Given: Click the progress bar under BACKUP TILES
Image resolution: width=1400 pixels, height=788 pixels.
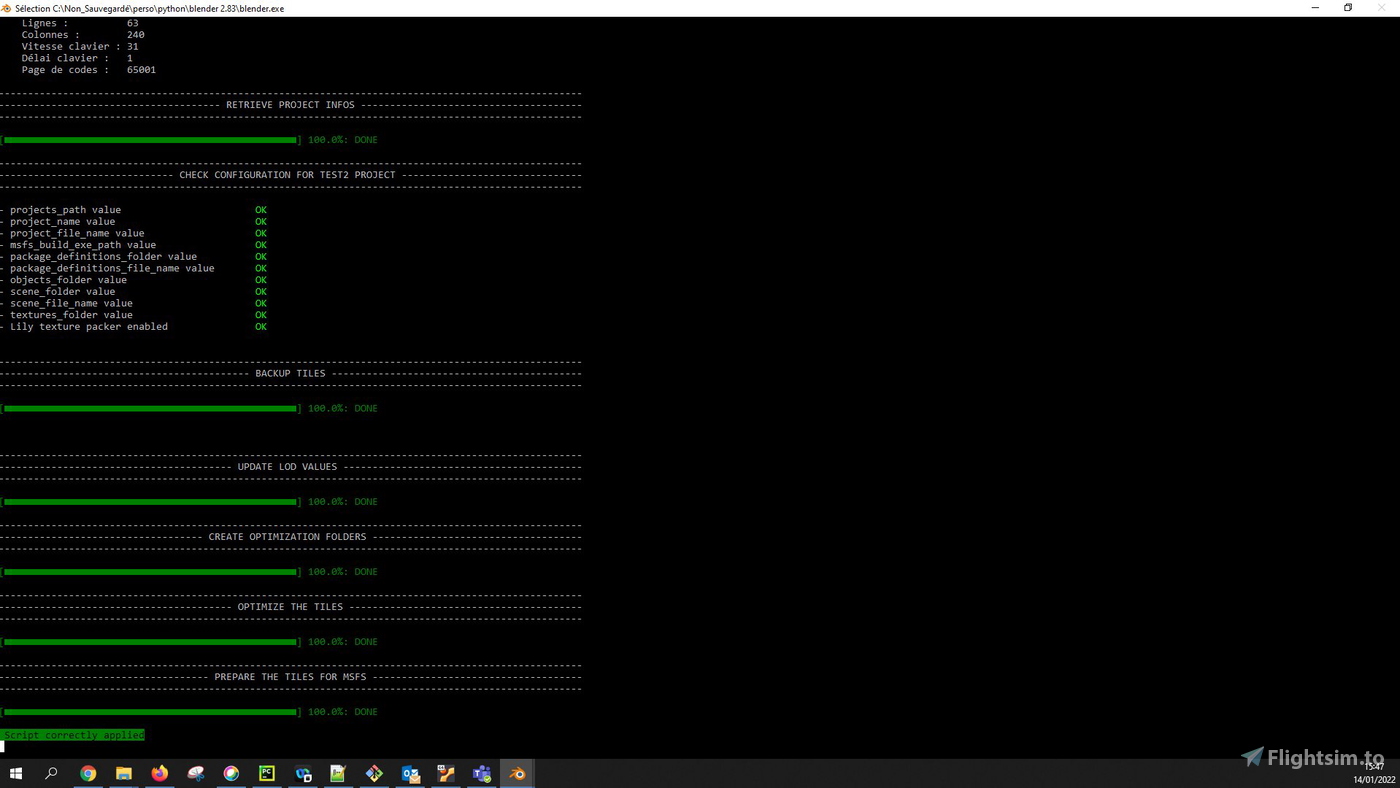Looking at the screenshot, I should point(150,408).
